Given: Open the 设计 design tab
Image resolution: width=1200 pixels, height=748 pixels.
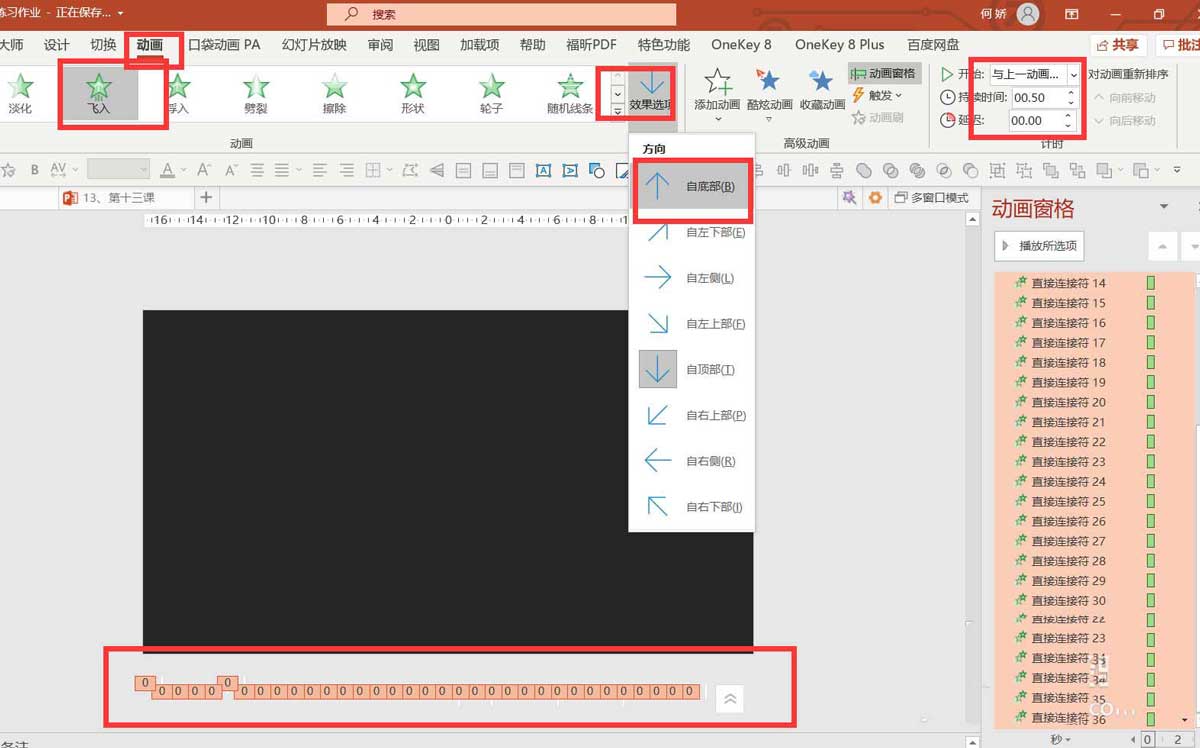Looking at the screenshot, I should click(x=57, y=45).
